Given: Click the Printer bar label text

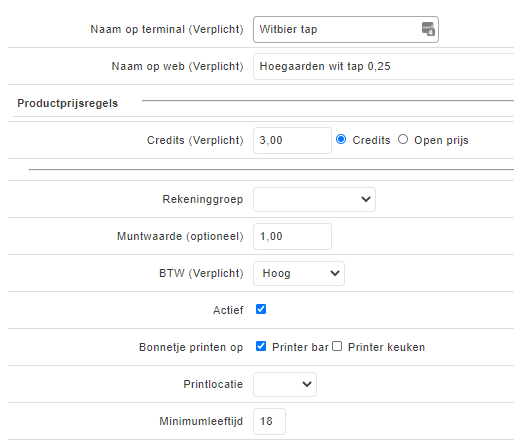Looking at the screenshot, I should pos(300,347).
